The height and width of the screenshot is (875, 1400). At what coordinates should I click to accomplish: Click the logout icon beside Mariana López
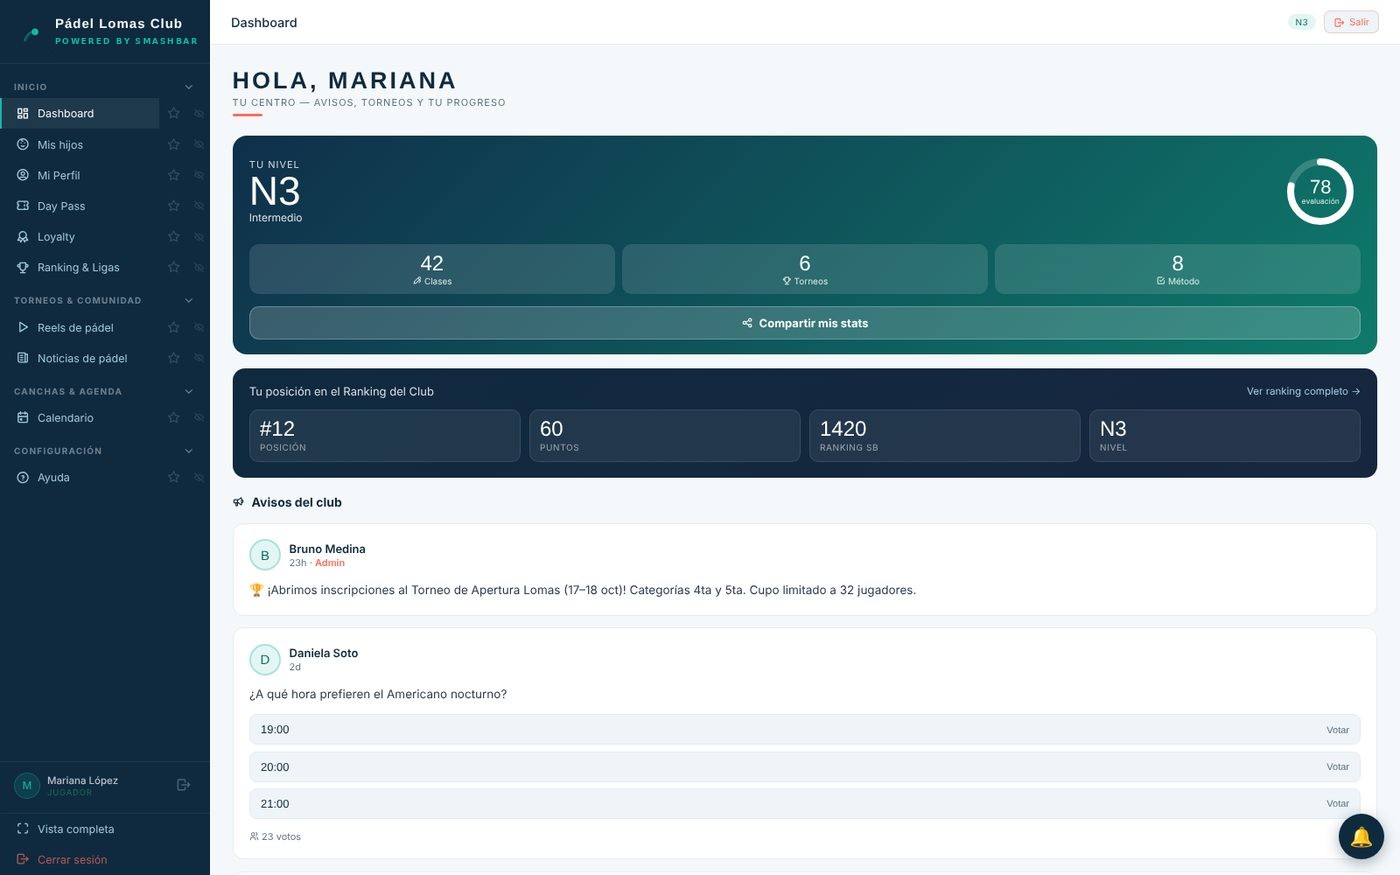click(x=183, y=785)
